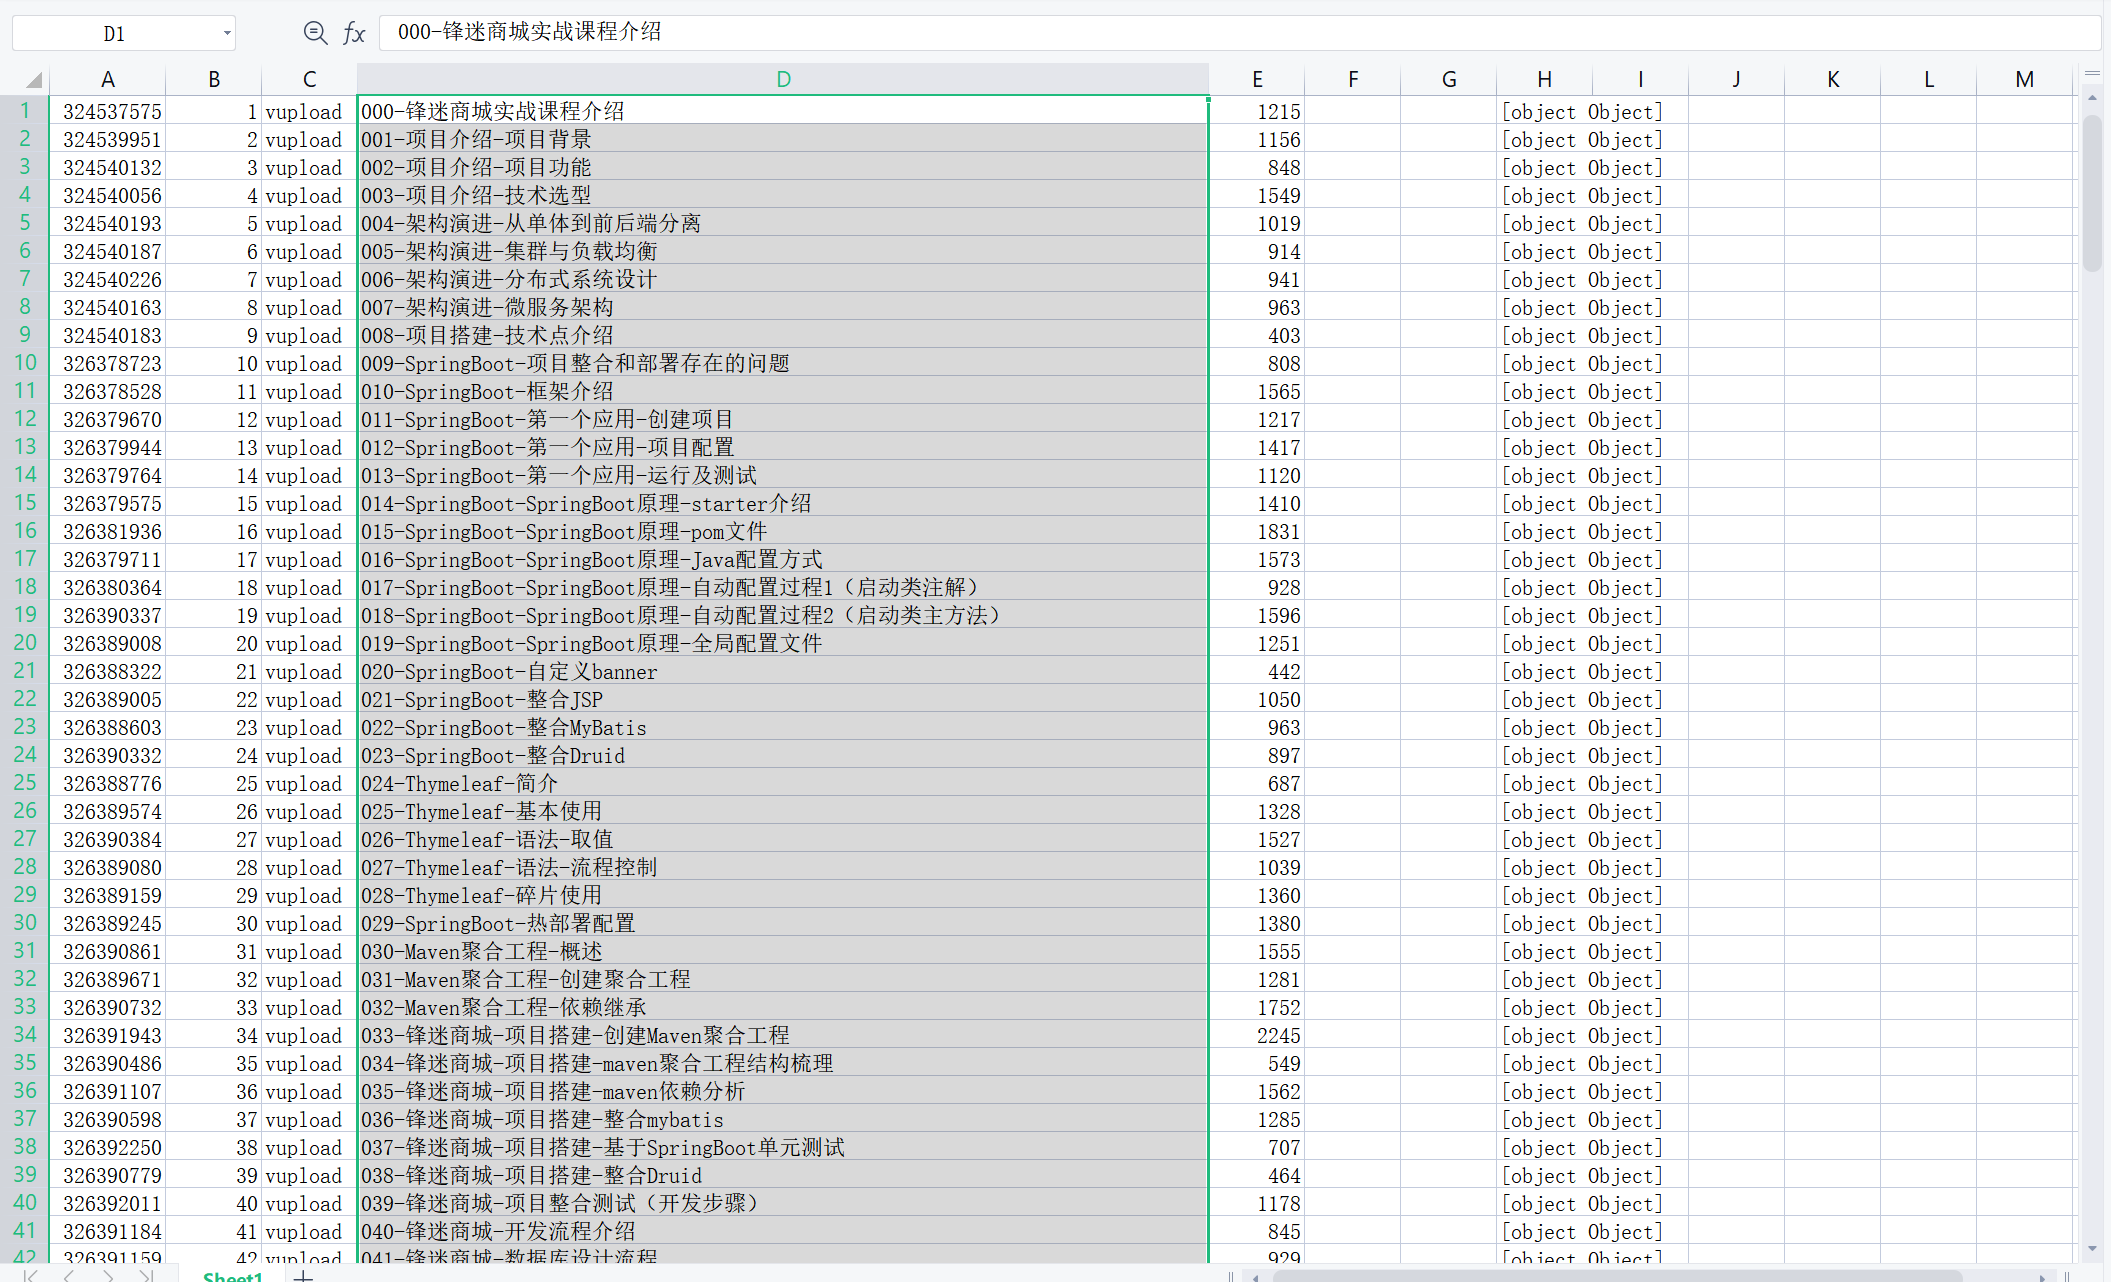2111x1282 pixels.
Task: Go to next sheet arrow
Action: [108, 1276]
